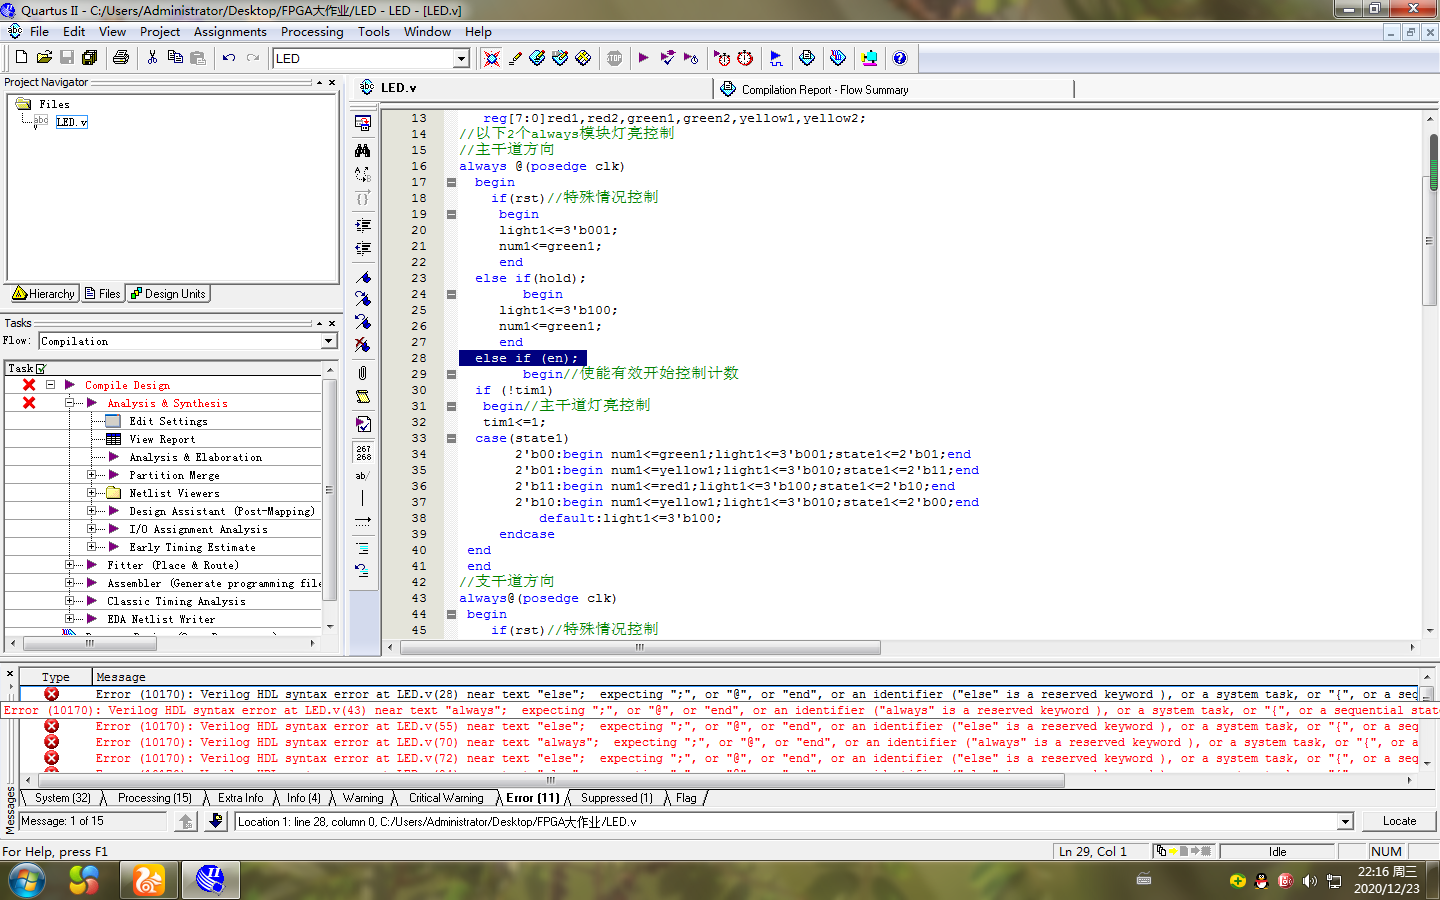Open the File menu

(x=39, y=31)
